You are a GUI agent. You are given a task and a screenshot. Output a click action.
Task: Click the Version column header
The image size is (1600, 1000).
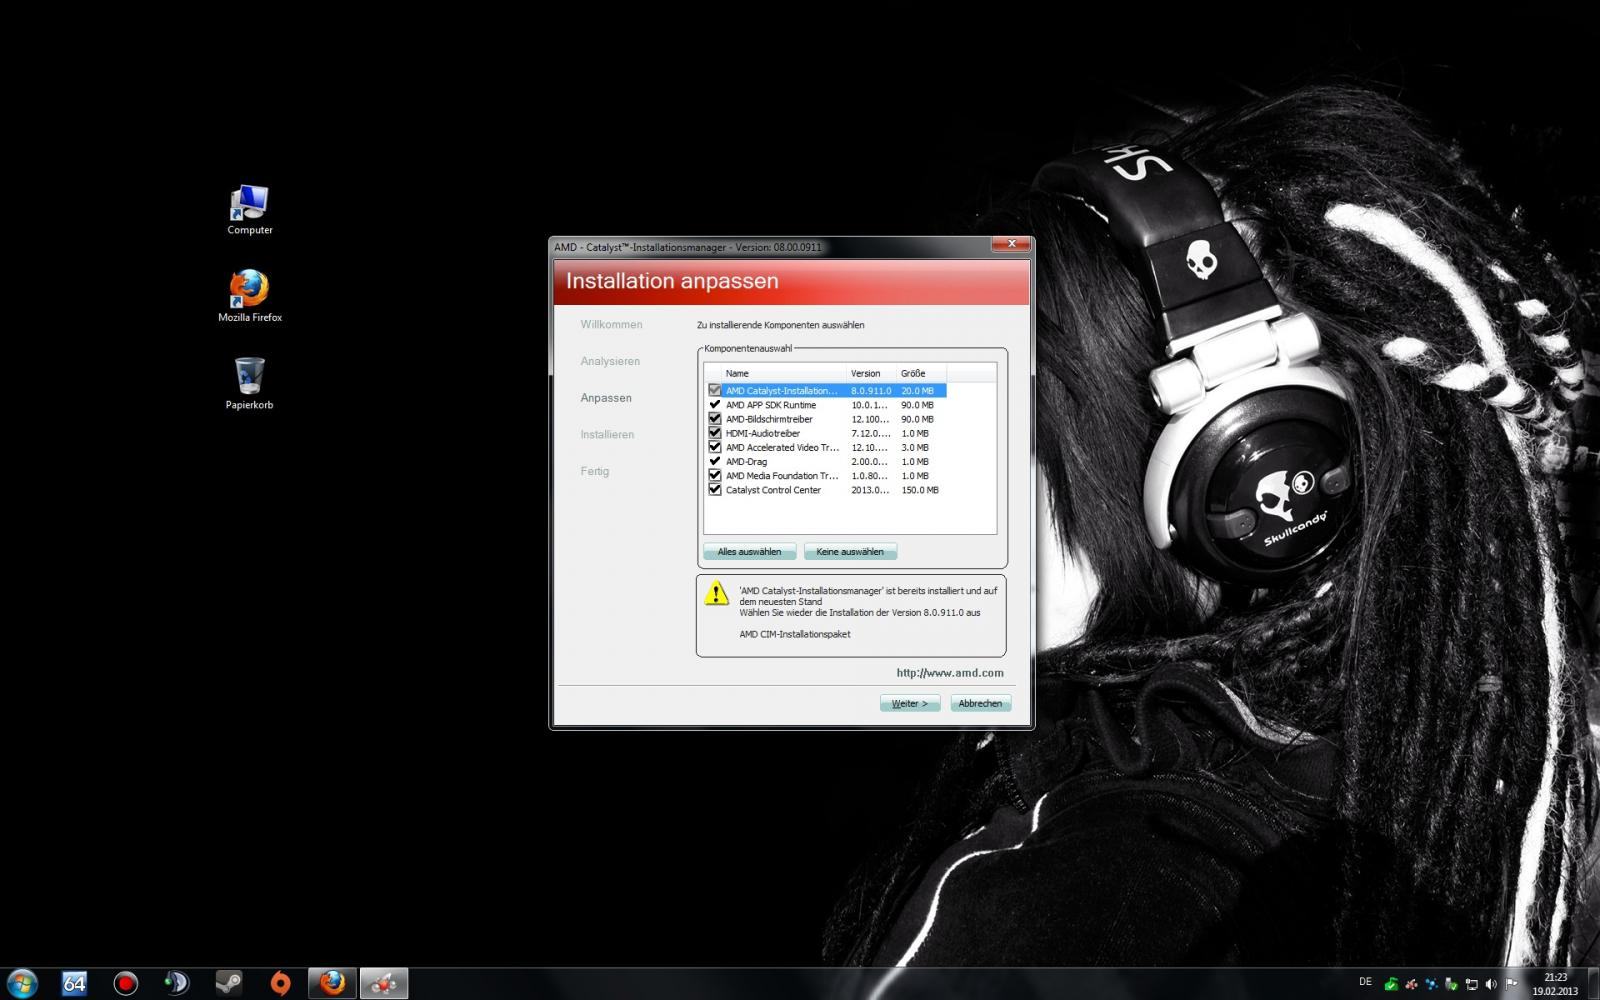[x=872, y=373]
